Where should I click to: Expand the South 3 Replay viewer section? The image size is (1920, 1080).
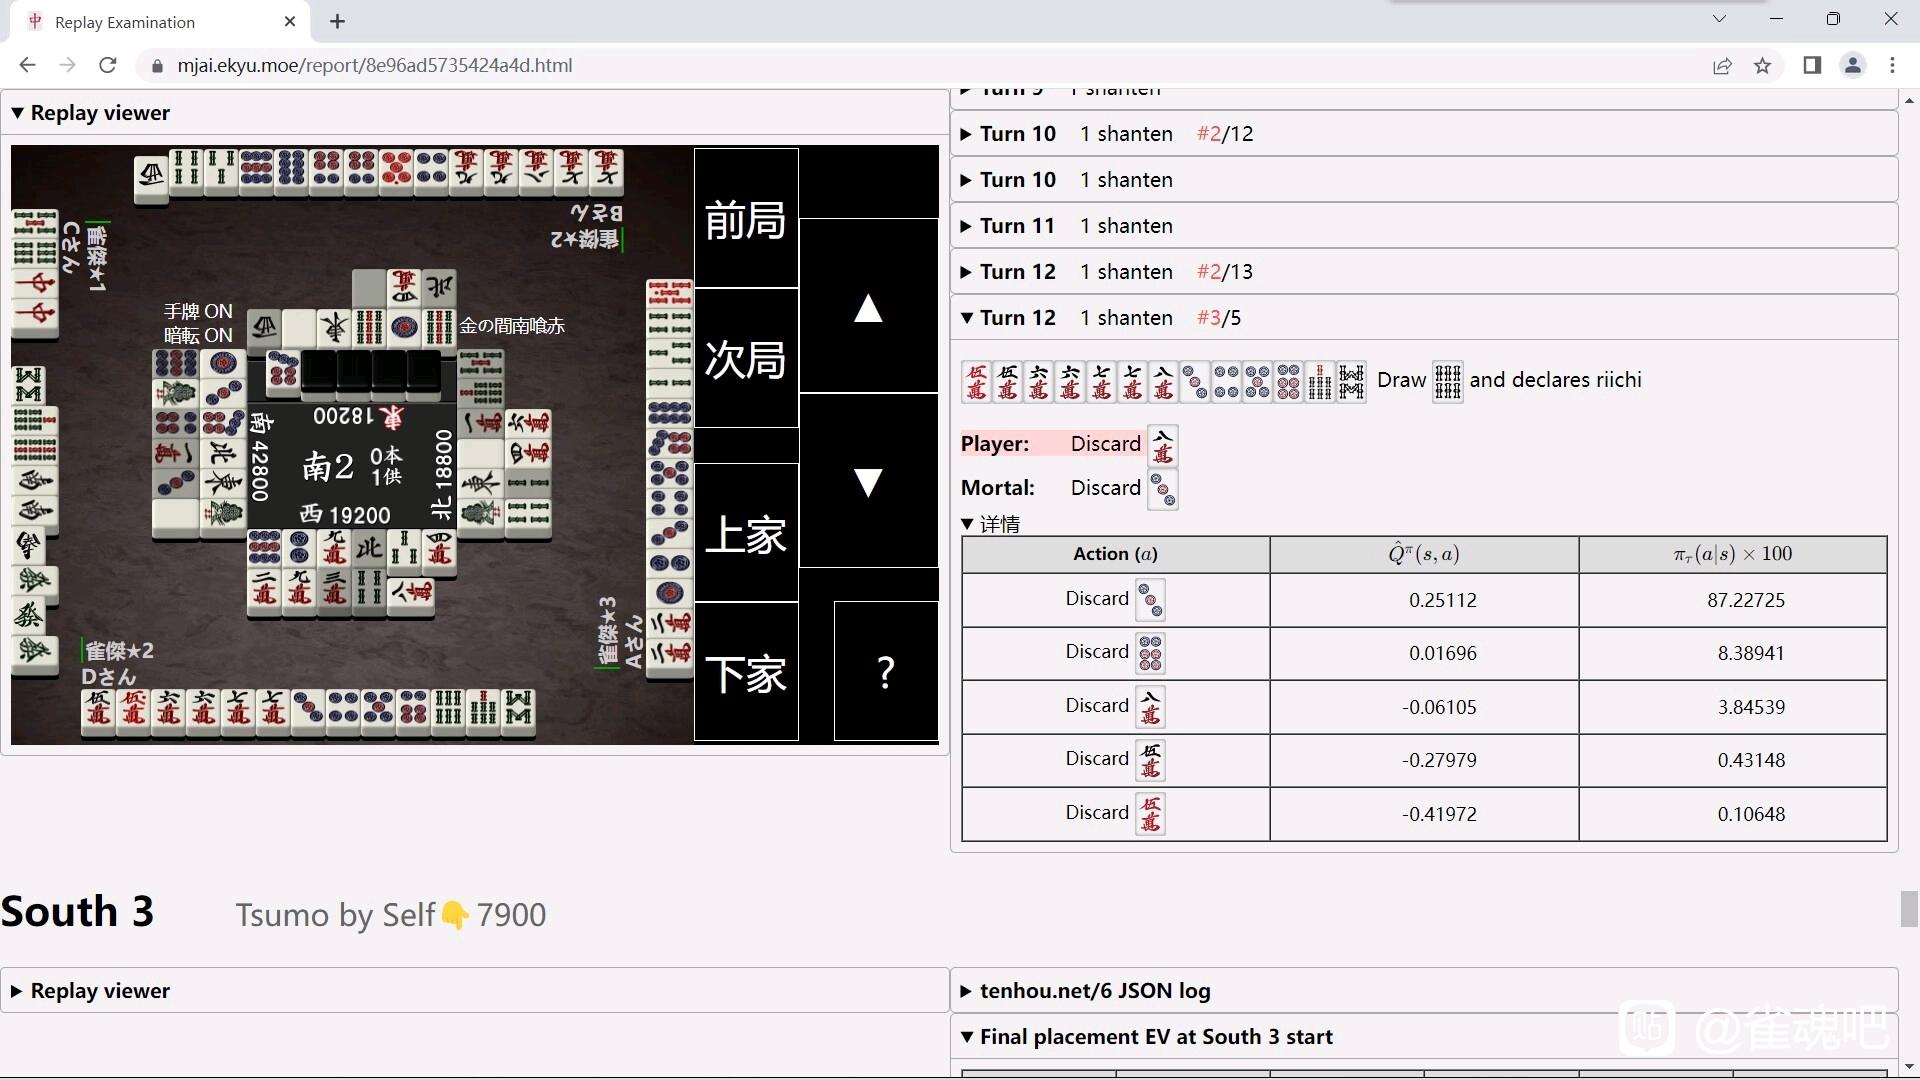point(474,990)
